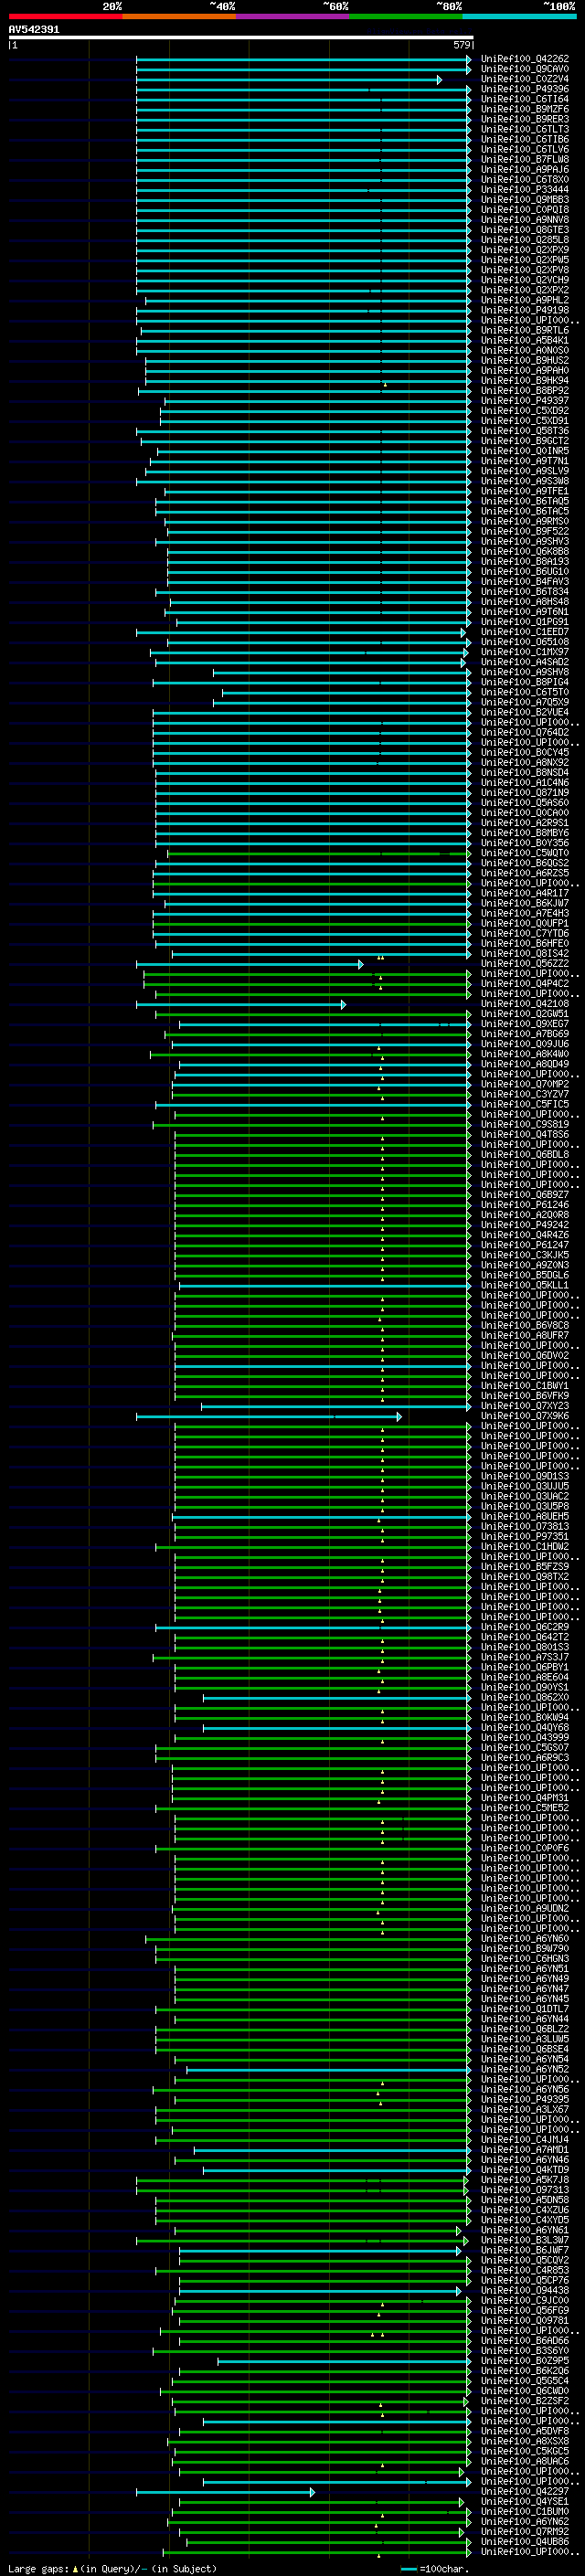This screenshot has width=585, height=2576.
Task: Click the green ~80% identity legend bar
Action: (x=406, y=16)
